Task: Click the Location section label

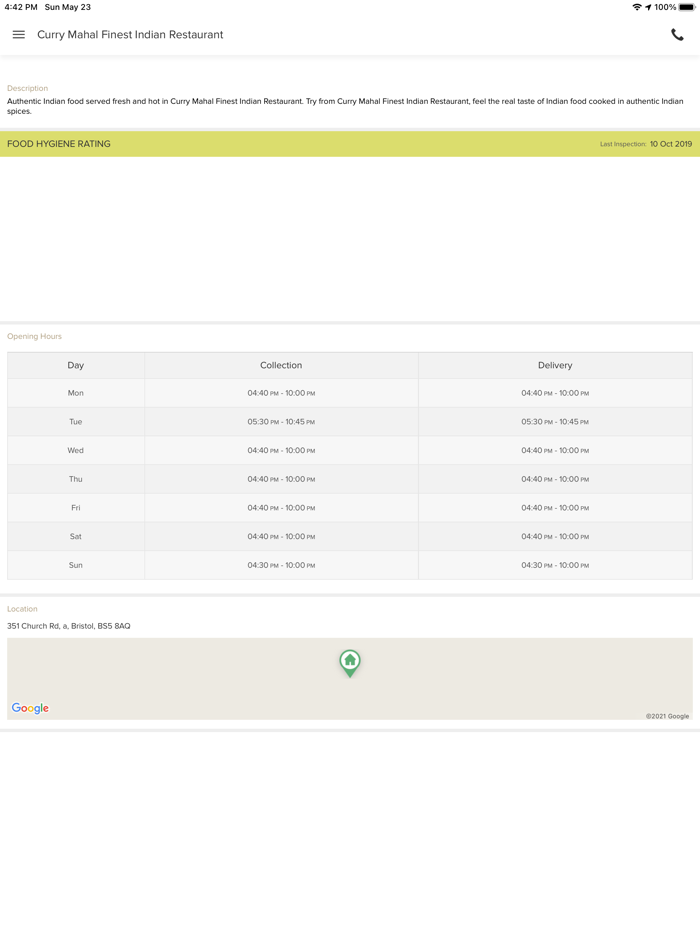Action: (22, 609)
